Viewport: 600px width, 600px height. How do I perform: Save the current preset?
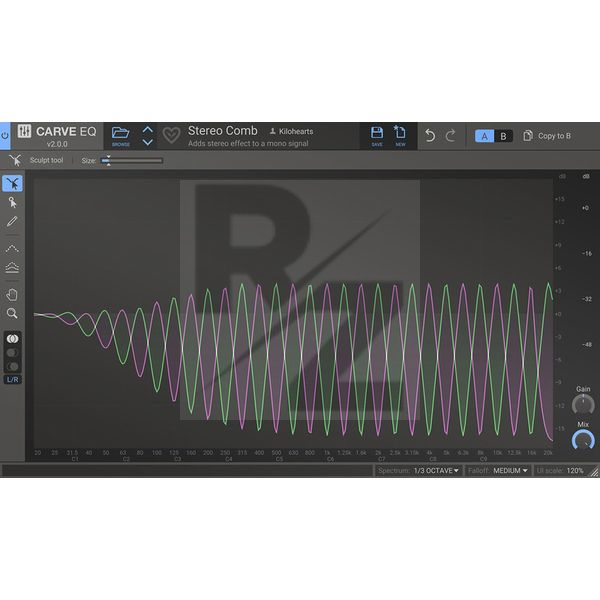pyautogui.click(x=377, y=136)
